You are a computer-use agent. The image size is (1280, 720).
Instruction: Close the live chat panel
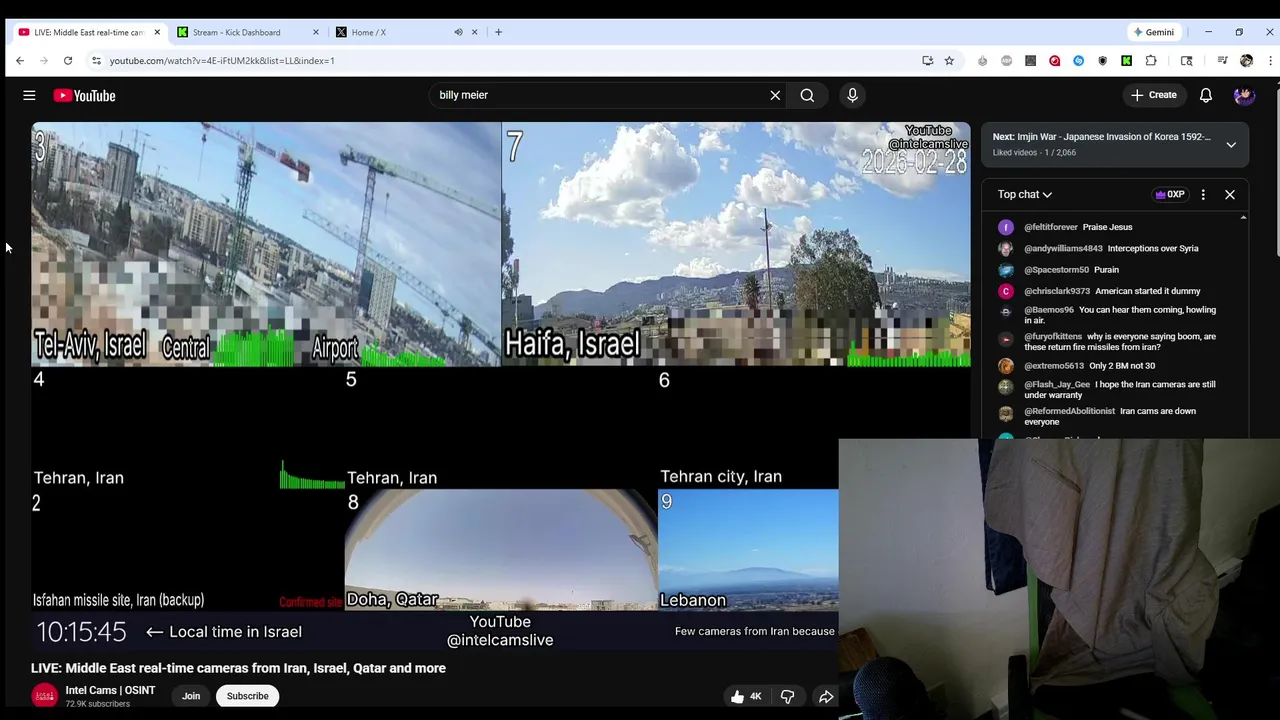pyautogui.click(x=1230, y=195)
